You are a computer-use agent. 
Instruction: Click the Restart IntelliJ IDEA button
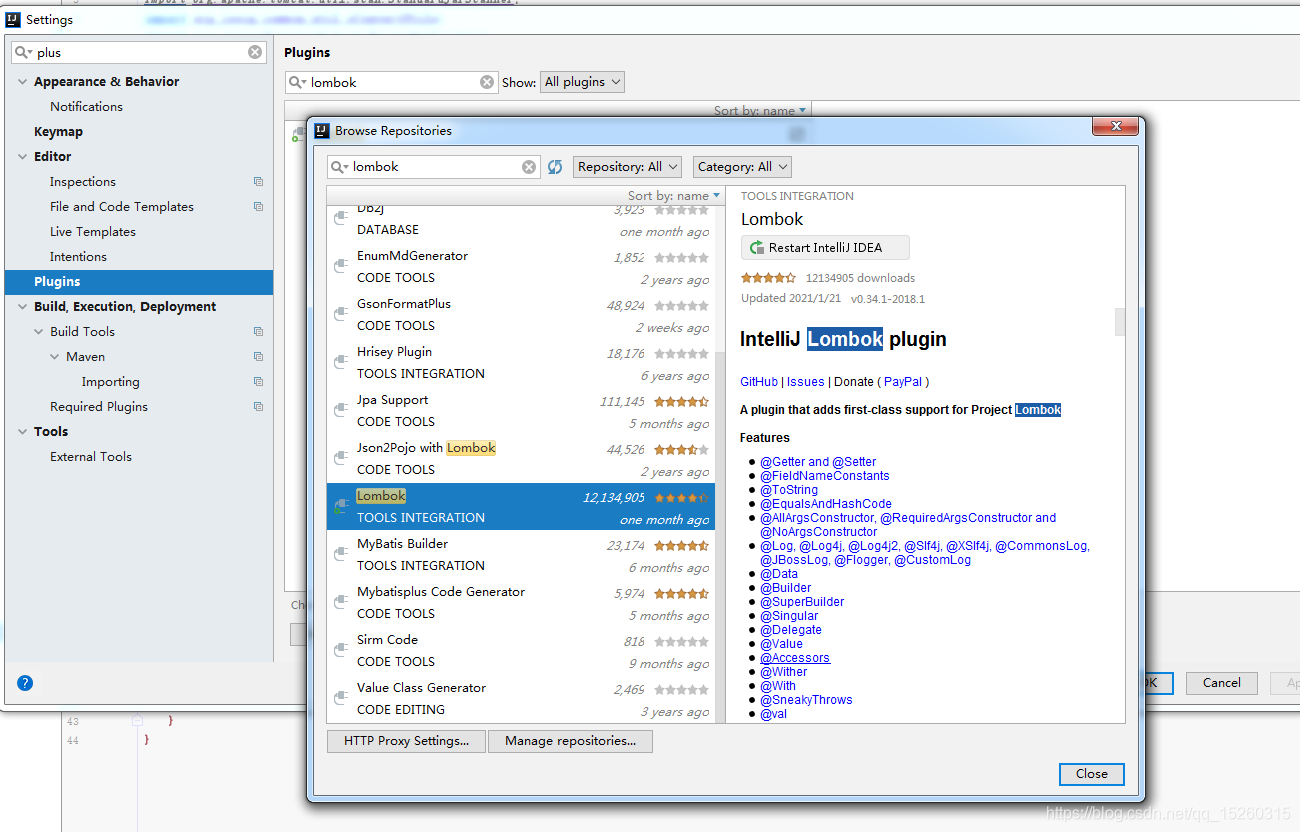pos(825,248)
